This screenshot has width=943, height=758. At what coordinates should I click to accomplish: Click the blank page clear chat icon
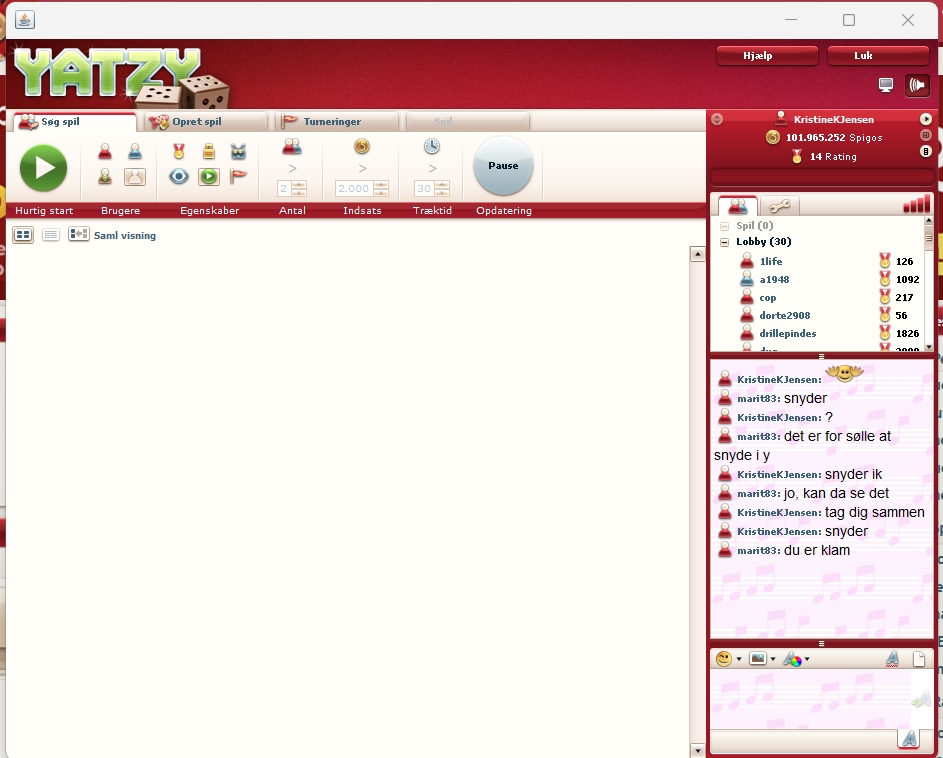[x=919, y=659]
